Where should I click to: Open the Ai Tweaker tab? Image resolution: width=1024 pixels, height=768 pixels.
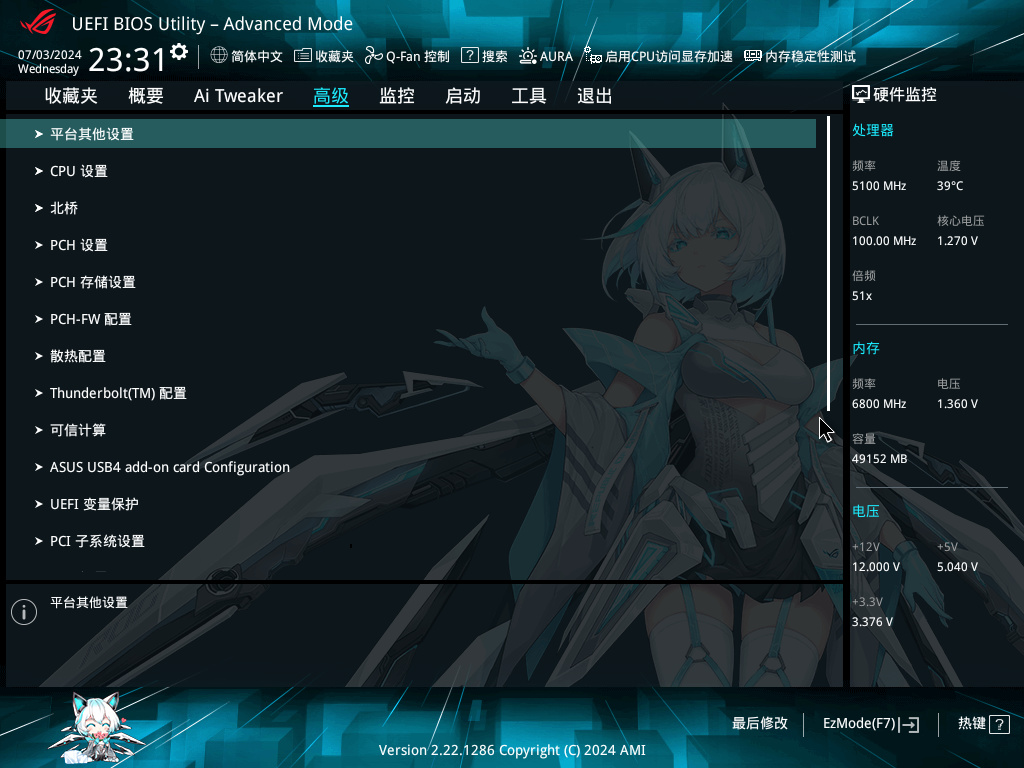[x=238, y=96]
